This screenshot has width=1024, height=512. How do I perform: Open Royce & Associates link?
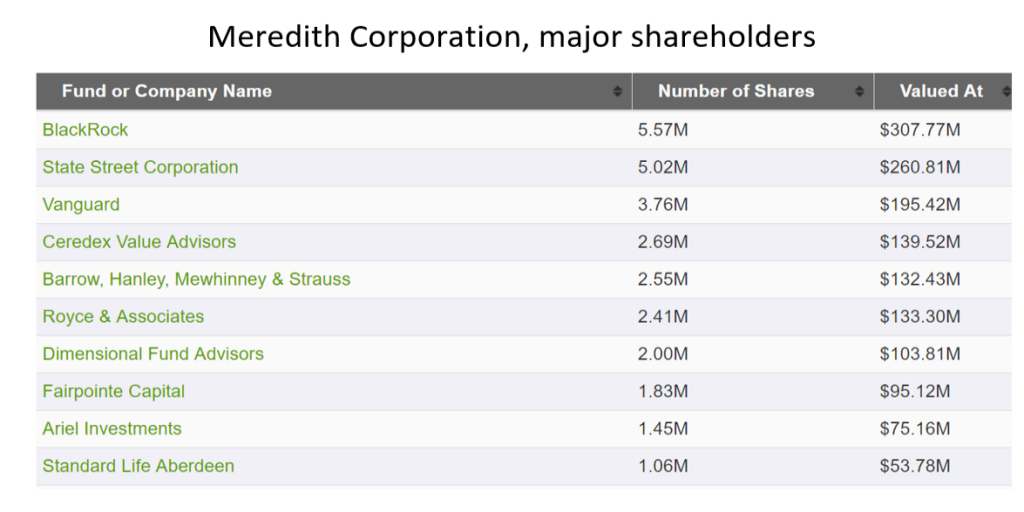[x=123, y=317]
